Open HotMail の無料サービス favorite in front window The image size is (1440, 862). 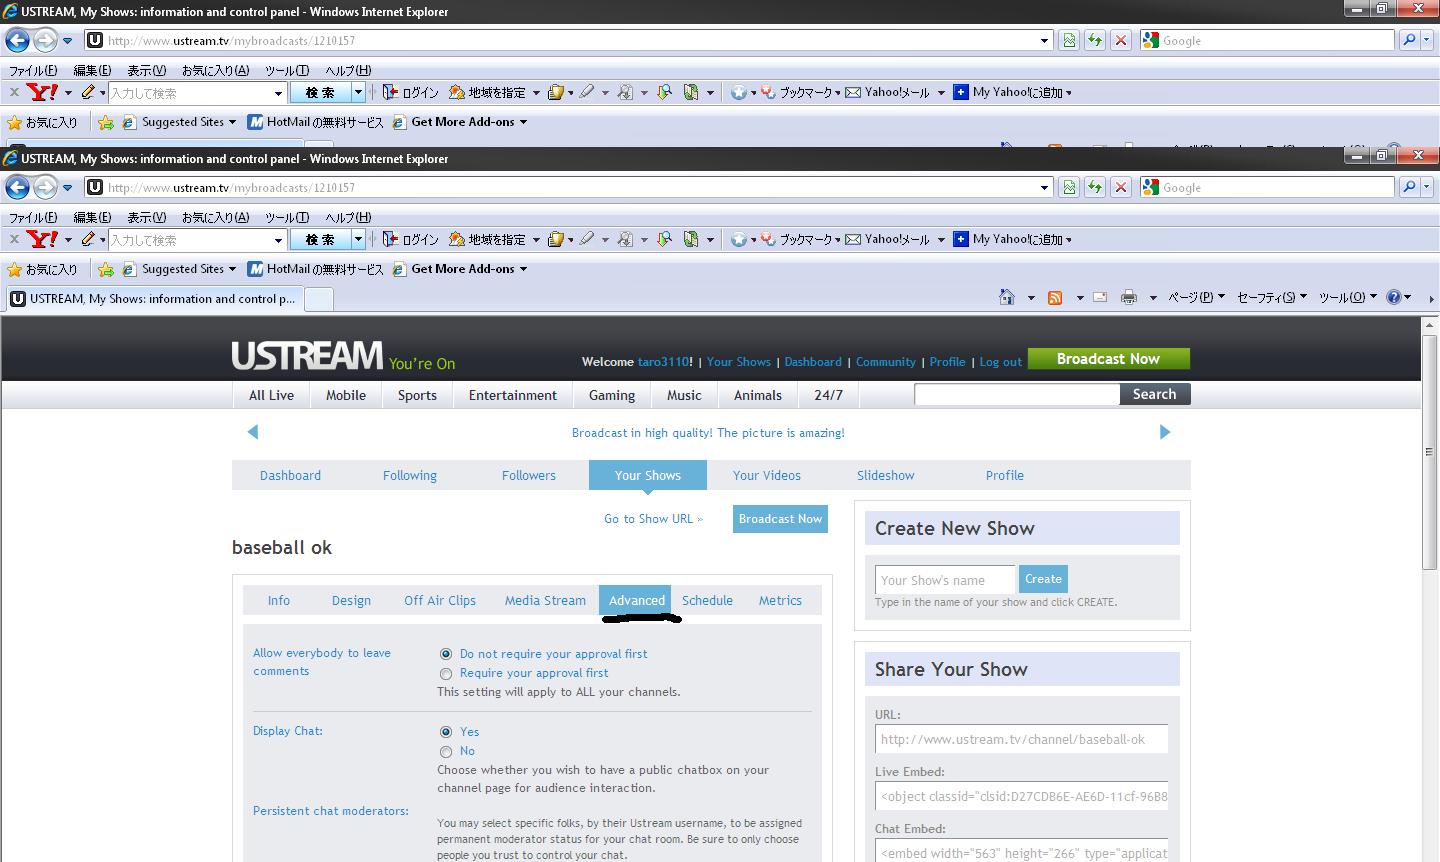(316, 269)
